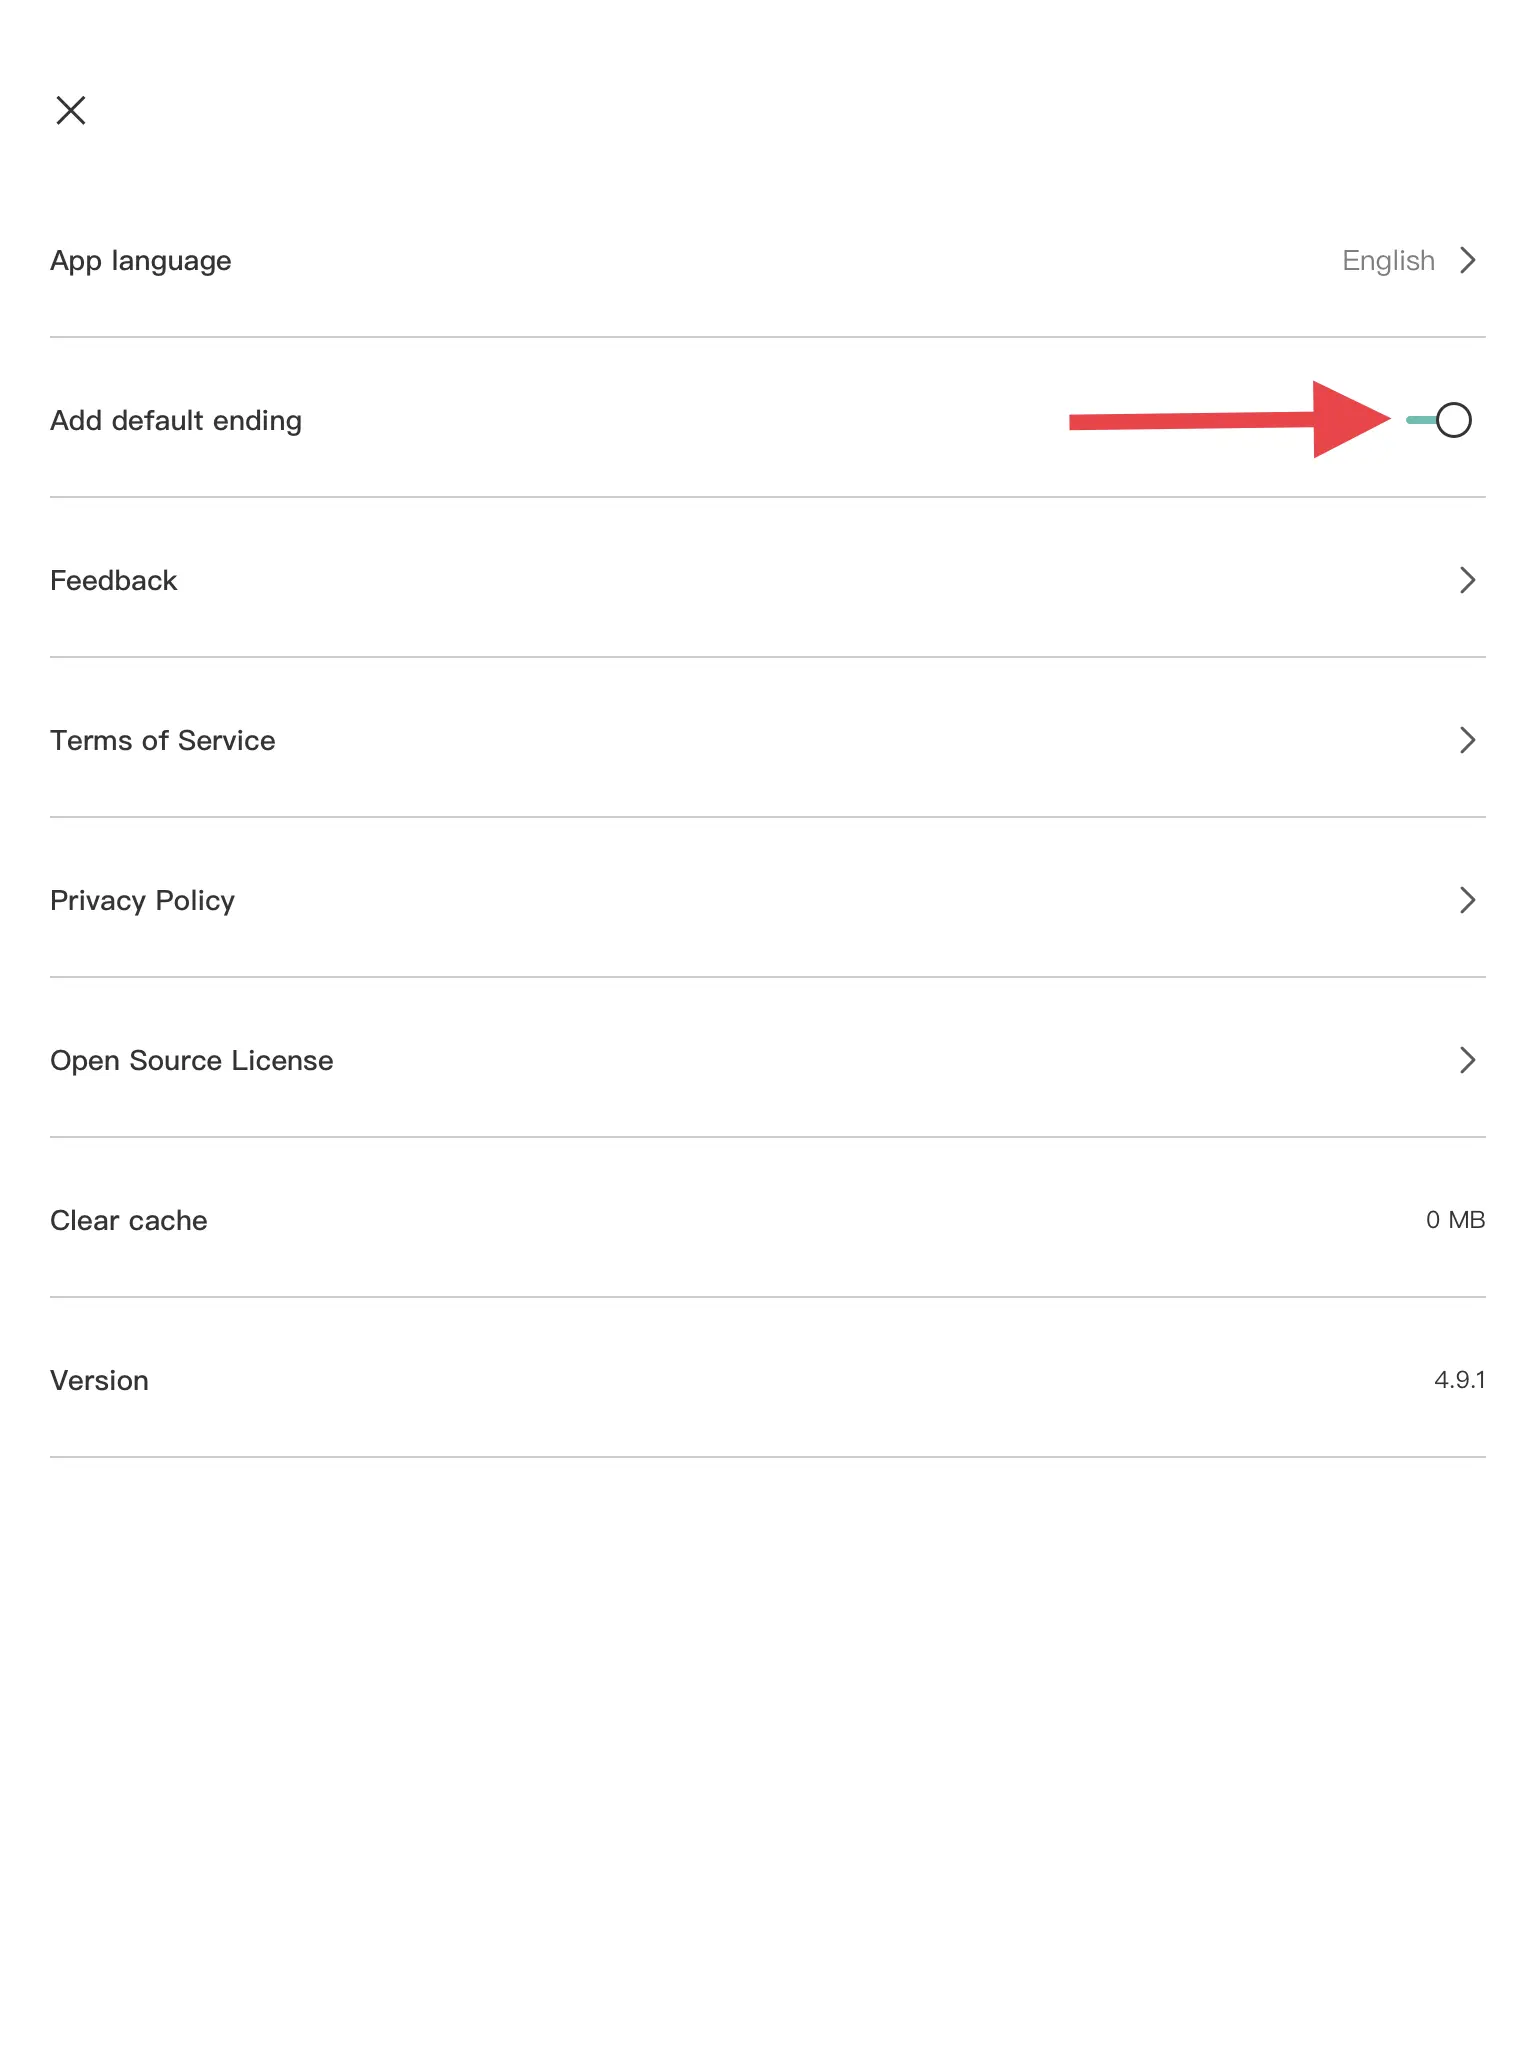Select Clear cache
This screenshot has height=2048, width=1536.
[129, 1221]
